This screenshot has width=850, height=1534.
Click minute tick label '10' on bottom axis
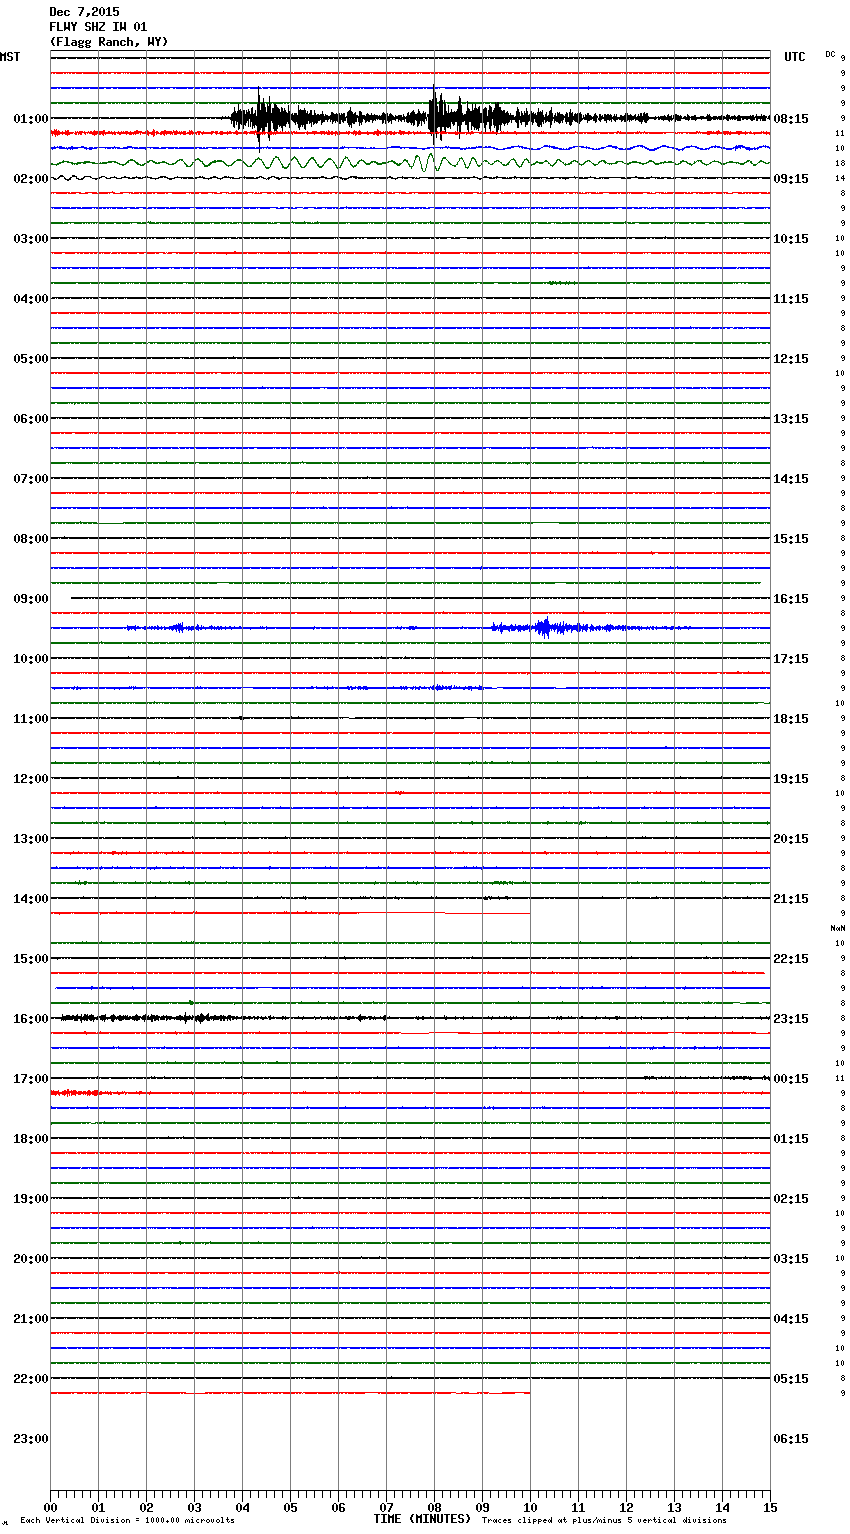pyautogui.click(x=530, y=1507)
